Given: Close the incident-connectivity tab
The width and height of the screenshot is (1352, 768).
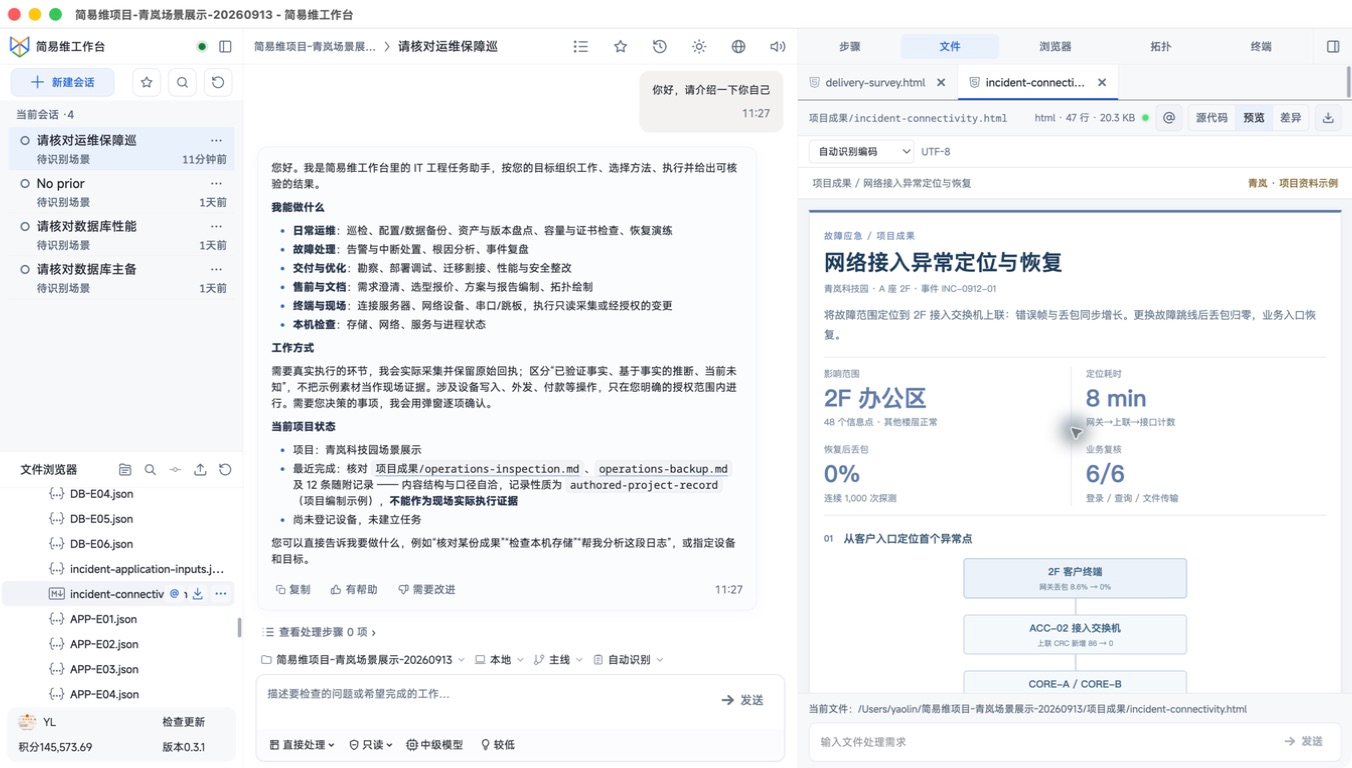Looking at the screenshot, I should click(x=1102, y=82).
